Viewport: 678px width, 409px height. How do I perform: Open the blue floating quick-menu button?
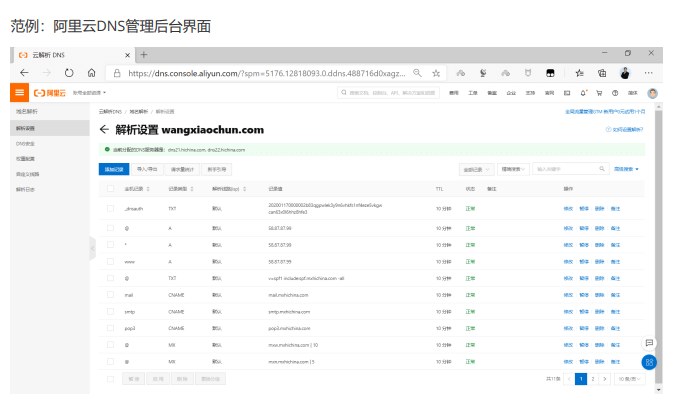649,362
